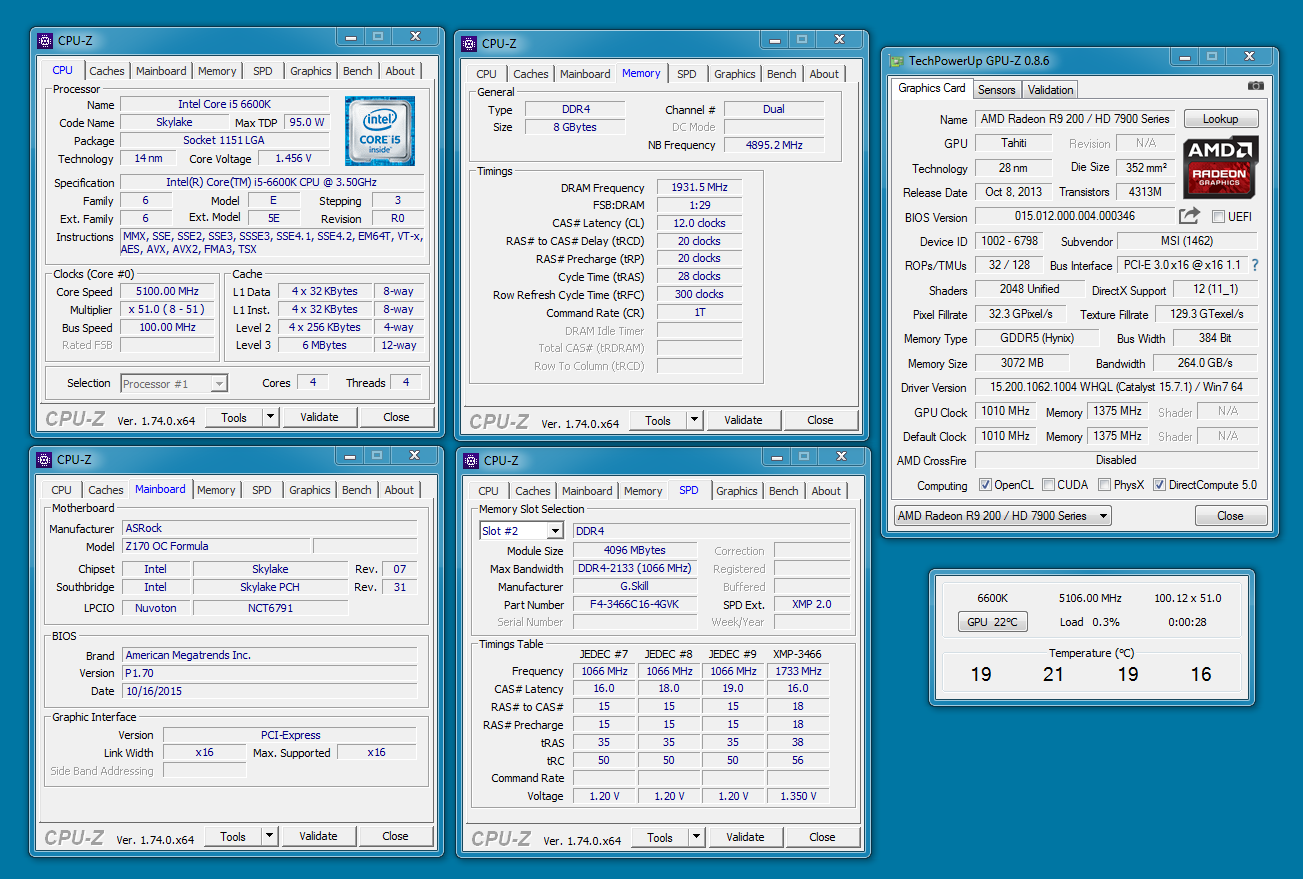
Task: Click the Memory Size value 3072 MB
Action: pyautogui.click(x=1021, y=363)
